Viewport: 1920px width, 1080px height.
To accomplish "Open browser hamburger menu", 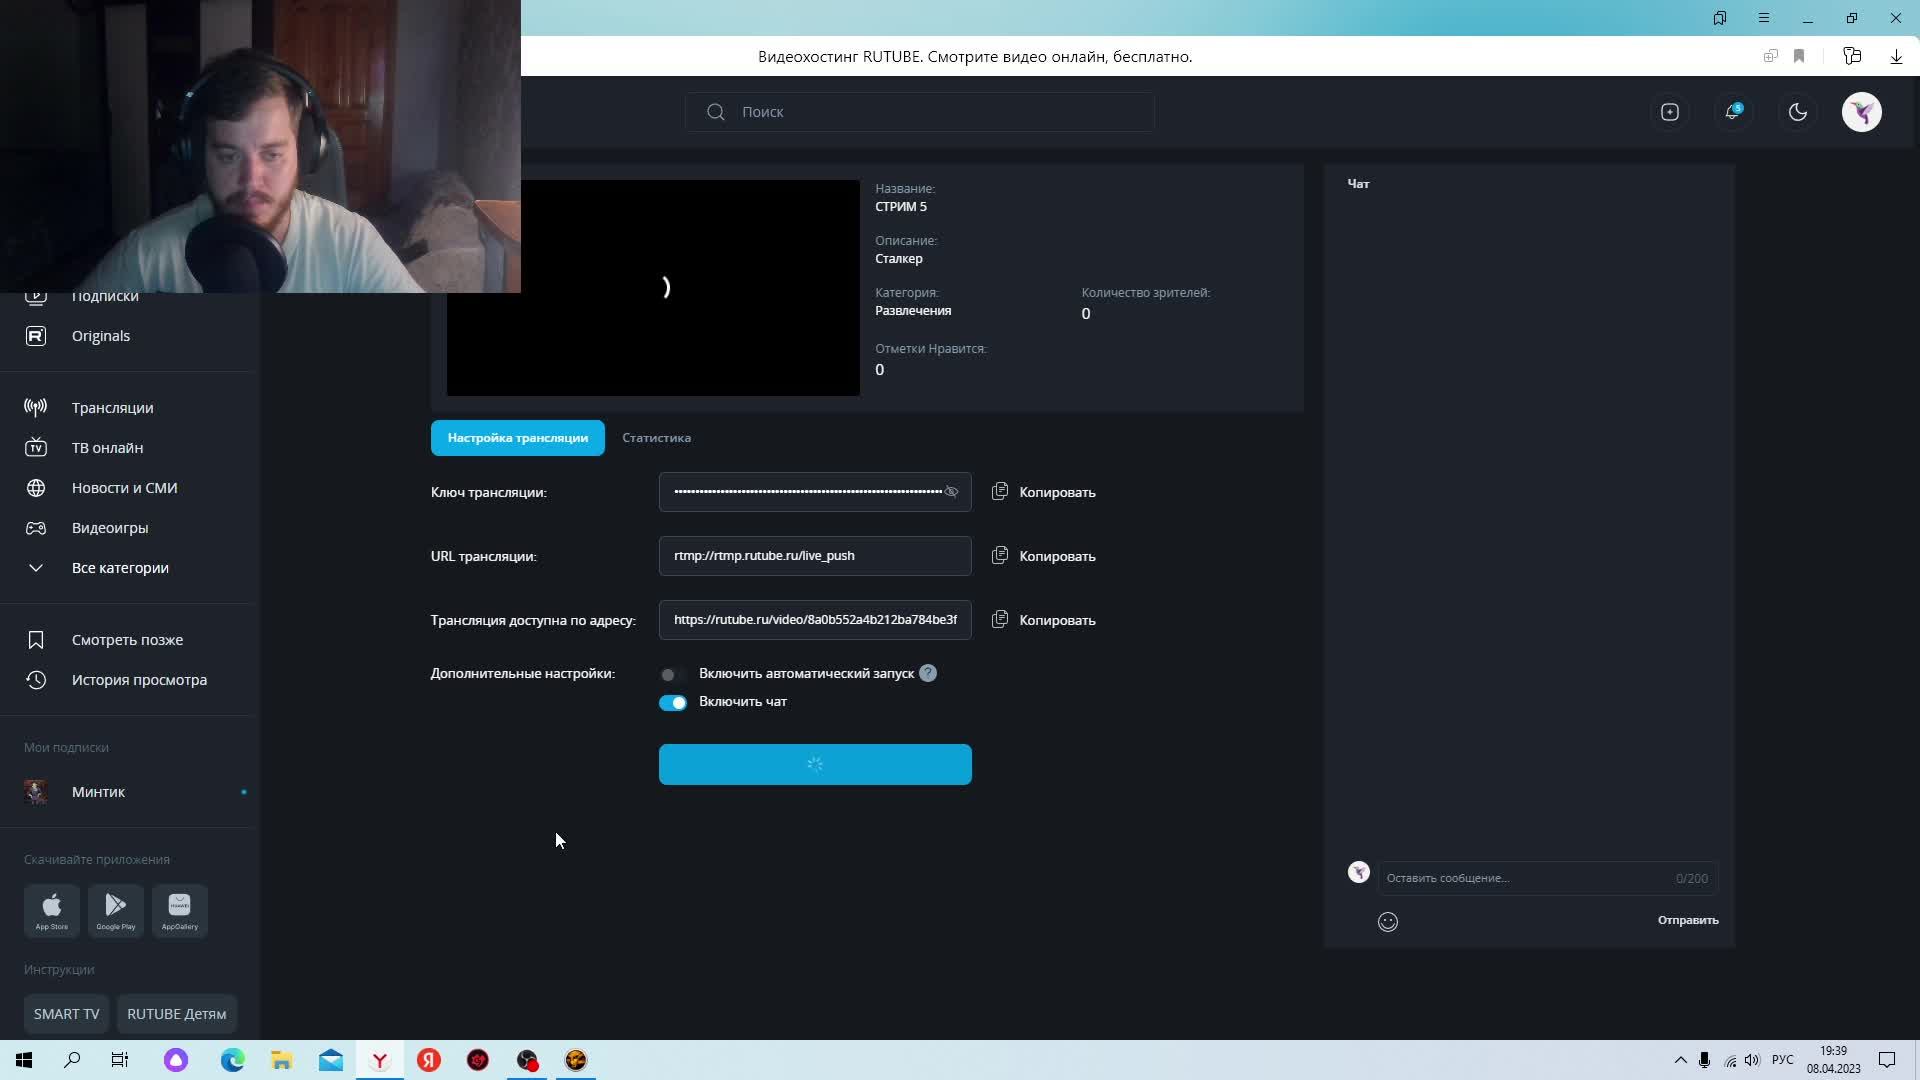I will pyautogui.click(x=1764, y=18).
